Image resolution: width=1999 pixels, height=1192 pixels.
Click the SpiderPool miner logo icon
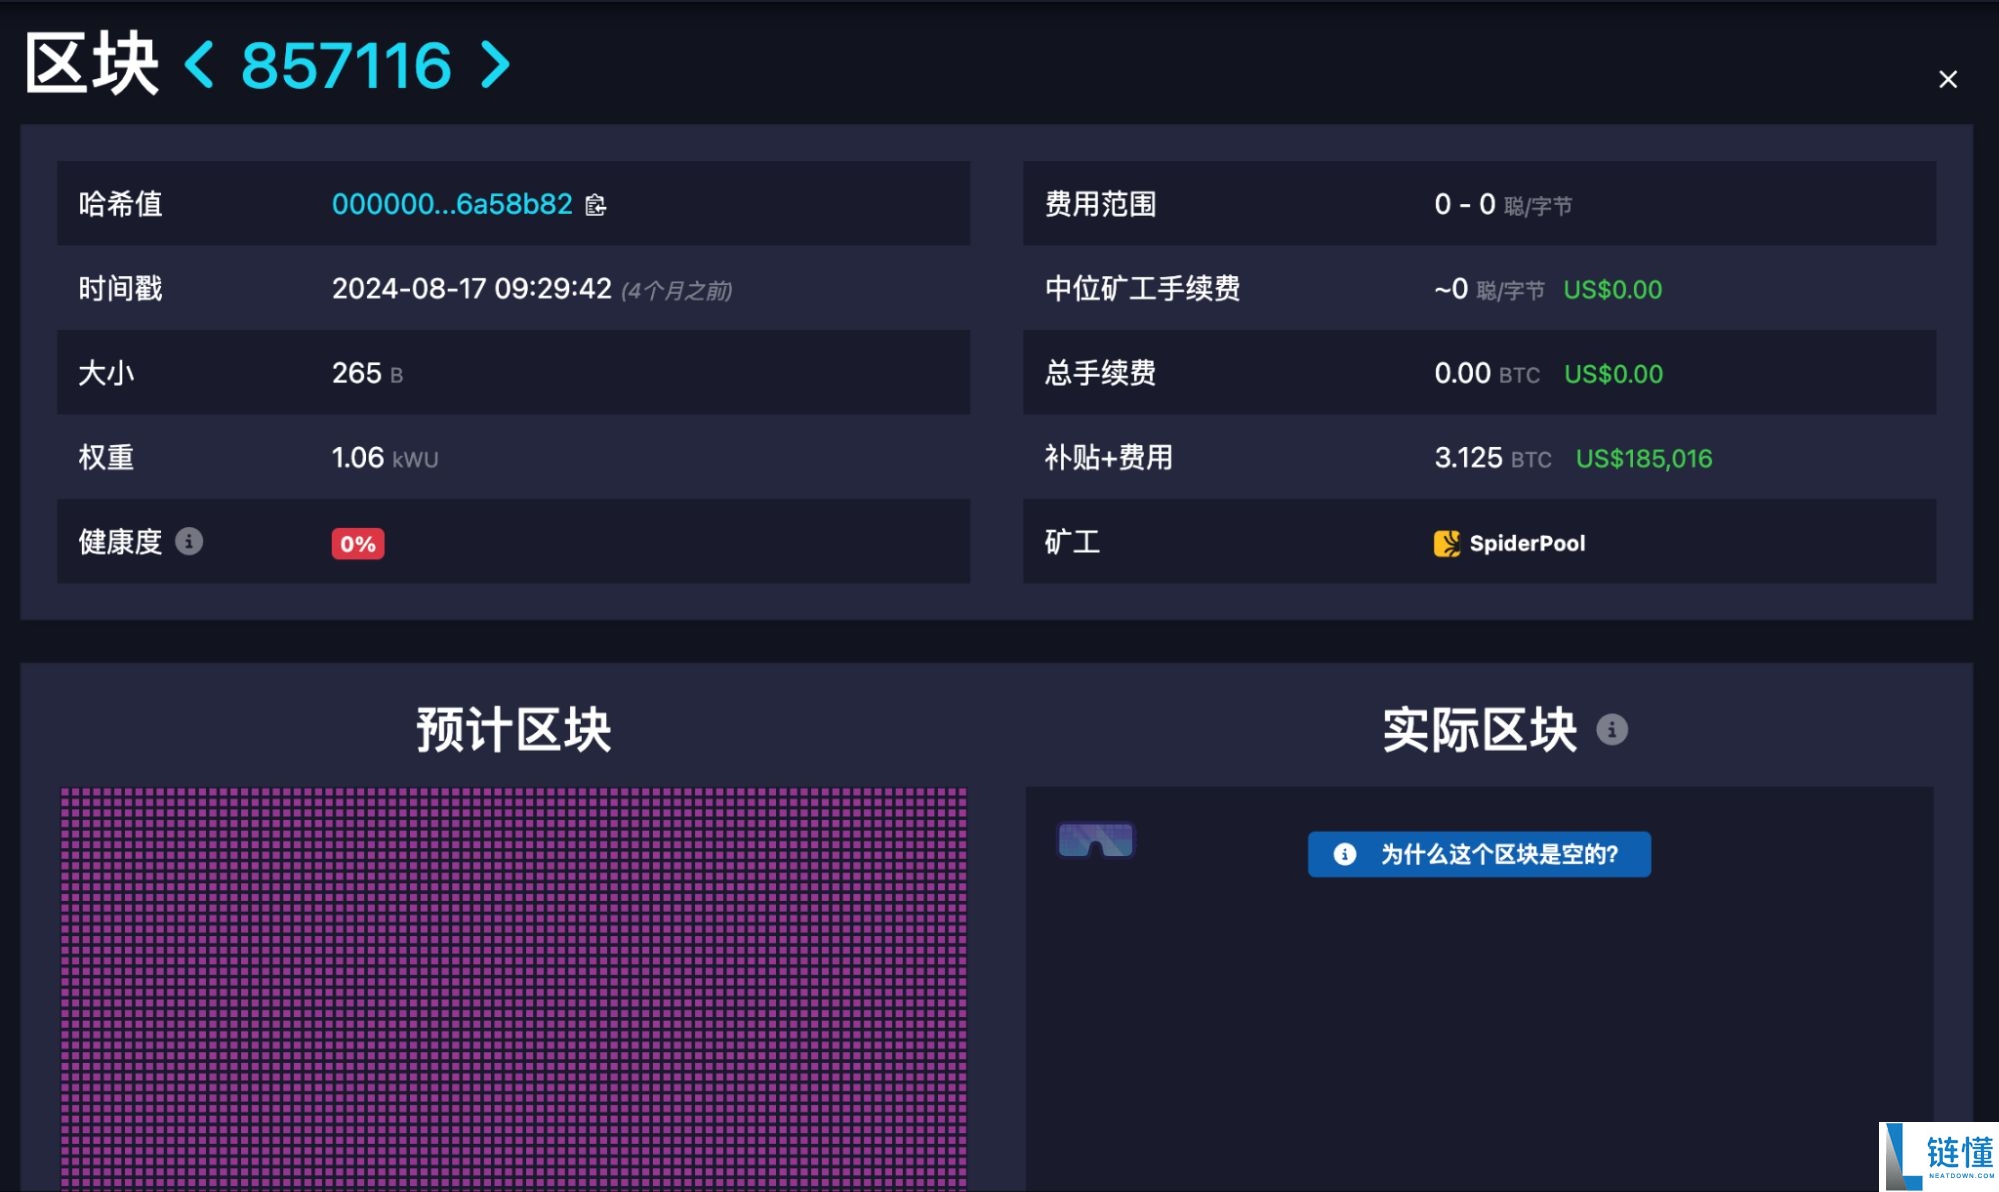pyautogui.click(x=1446, y=543)
